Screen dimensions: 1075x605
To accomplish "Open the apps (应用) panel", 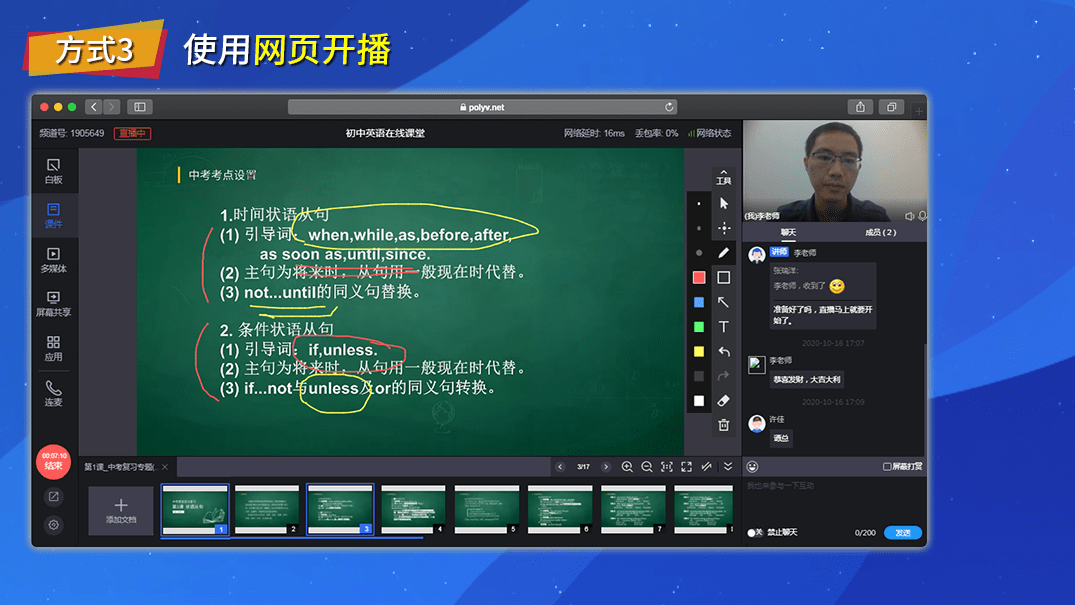I will tap(53, 349).
